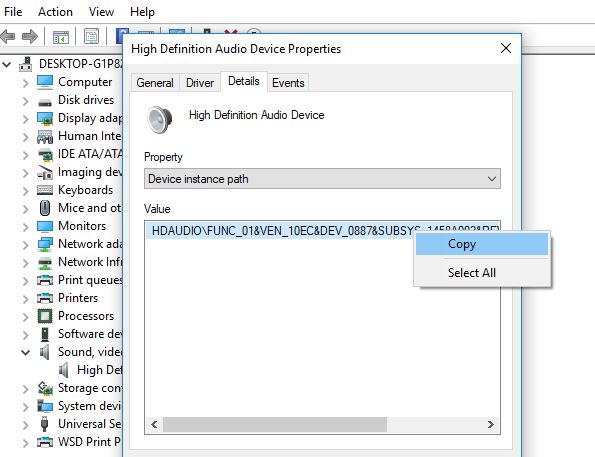Click the Forward arrow toolbar icon
595x457 pixels.
pos(30,37)
